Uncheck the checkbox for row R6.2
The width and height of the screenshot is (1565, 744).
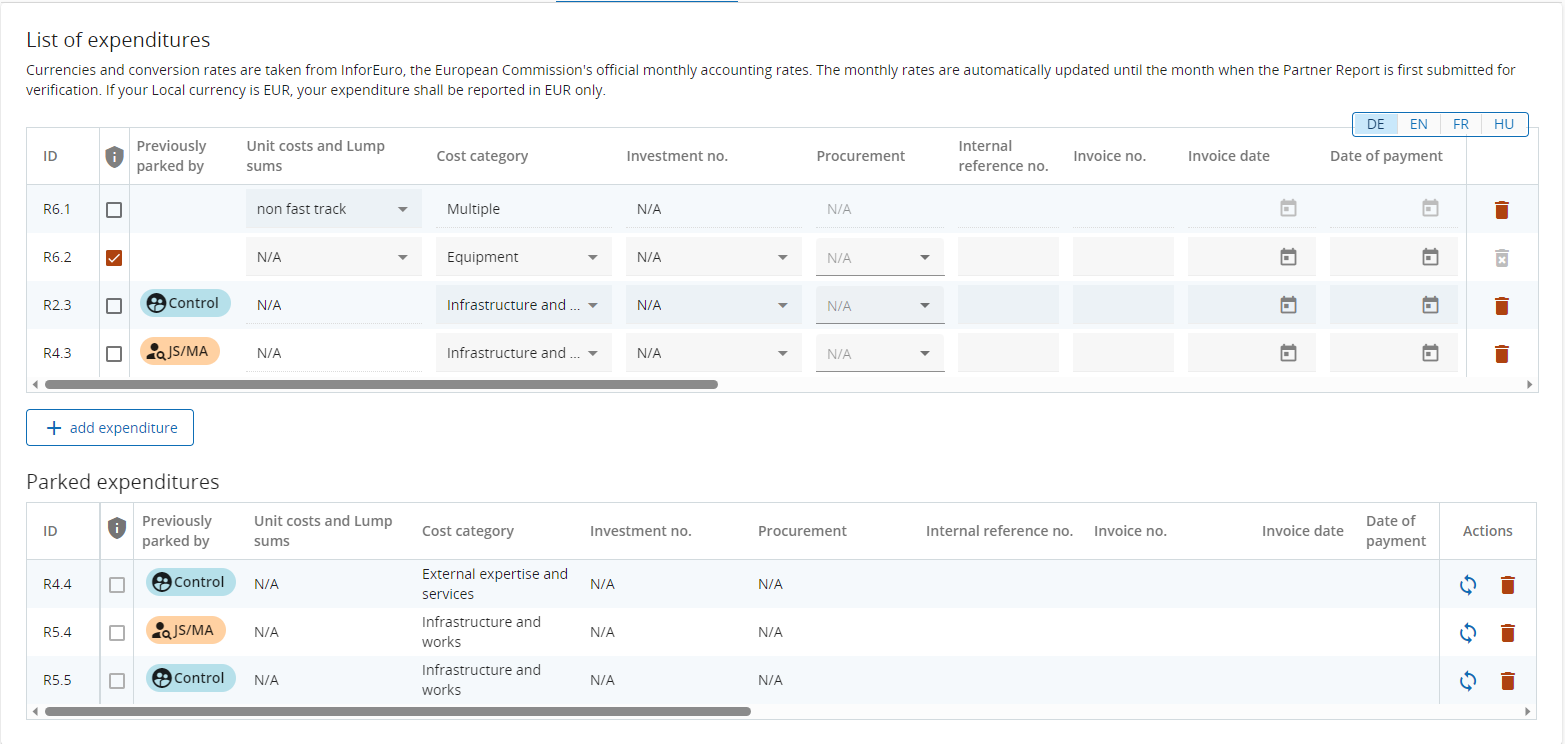point(114,258)
